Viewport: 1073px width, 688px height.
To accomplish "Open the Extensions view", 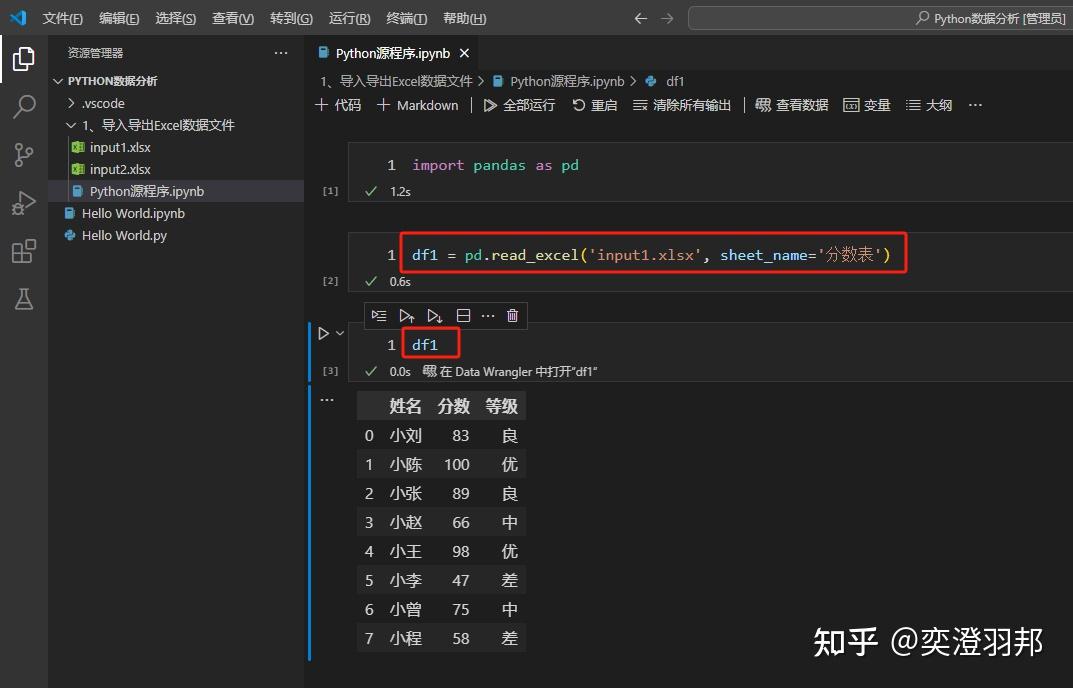I will coord(22,251).
